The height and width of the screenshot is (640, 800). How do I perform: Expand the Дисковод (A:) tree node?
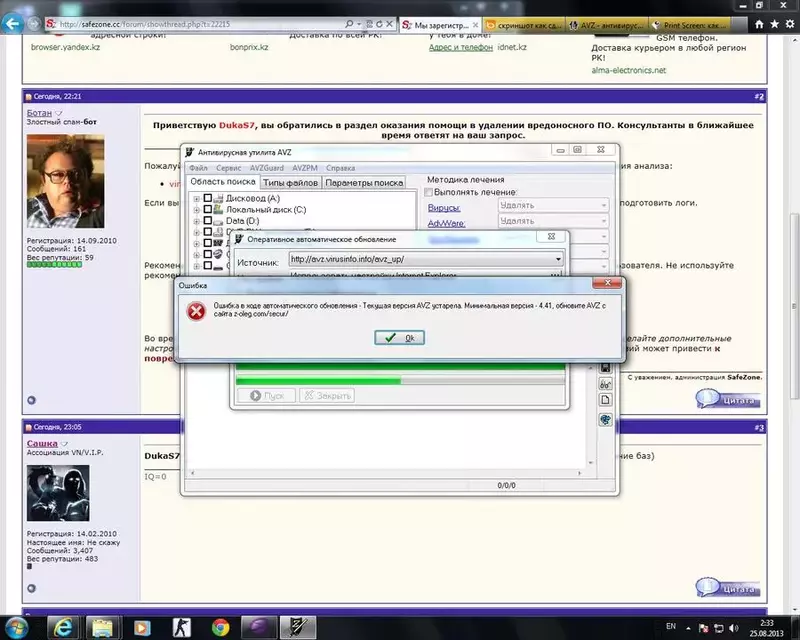196,199
